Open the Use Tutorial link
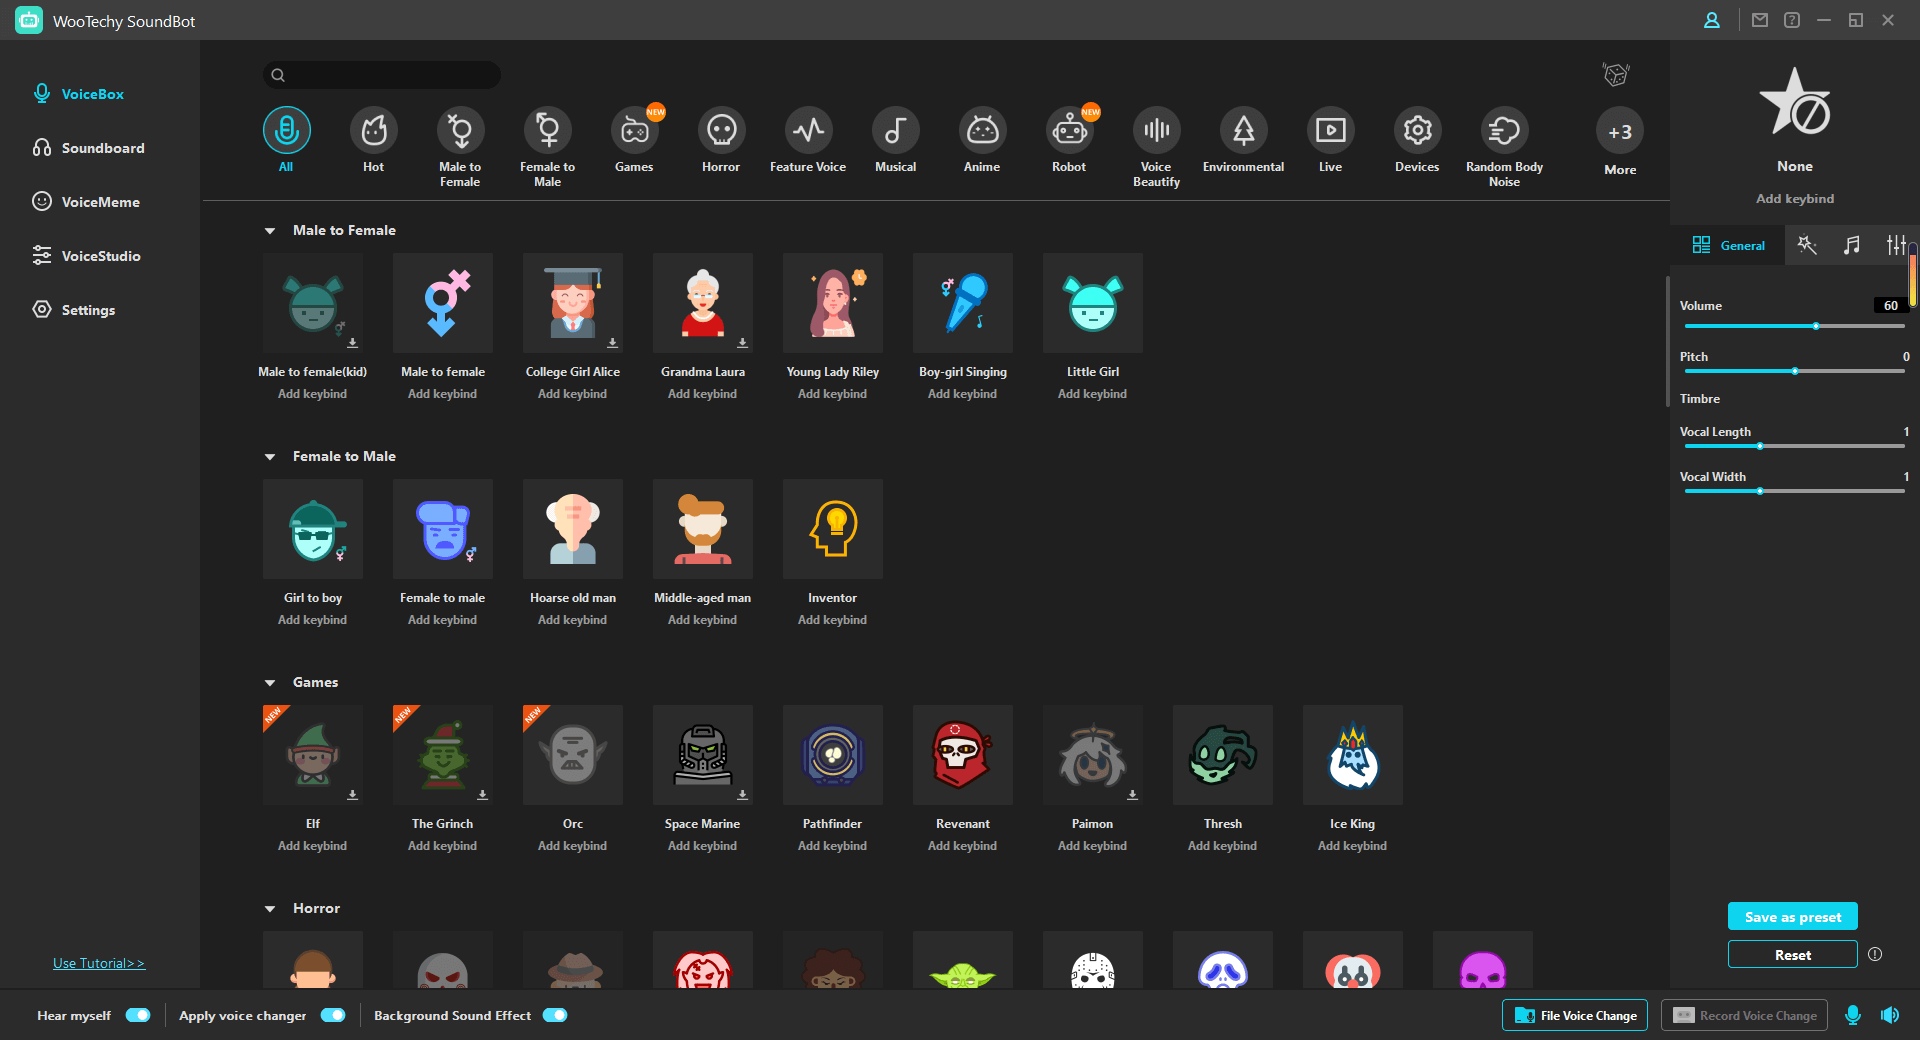Viewport: 1920px width, 1040px height. (x=98, y=963)
